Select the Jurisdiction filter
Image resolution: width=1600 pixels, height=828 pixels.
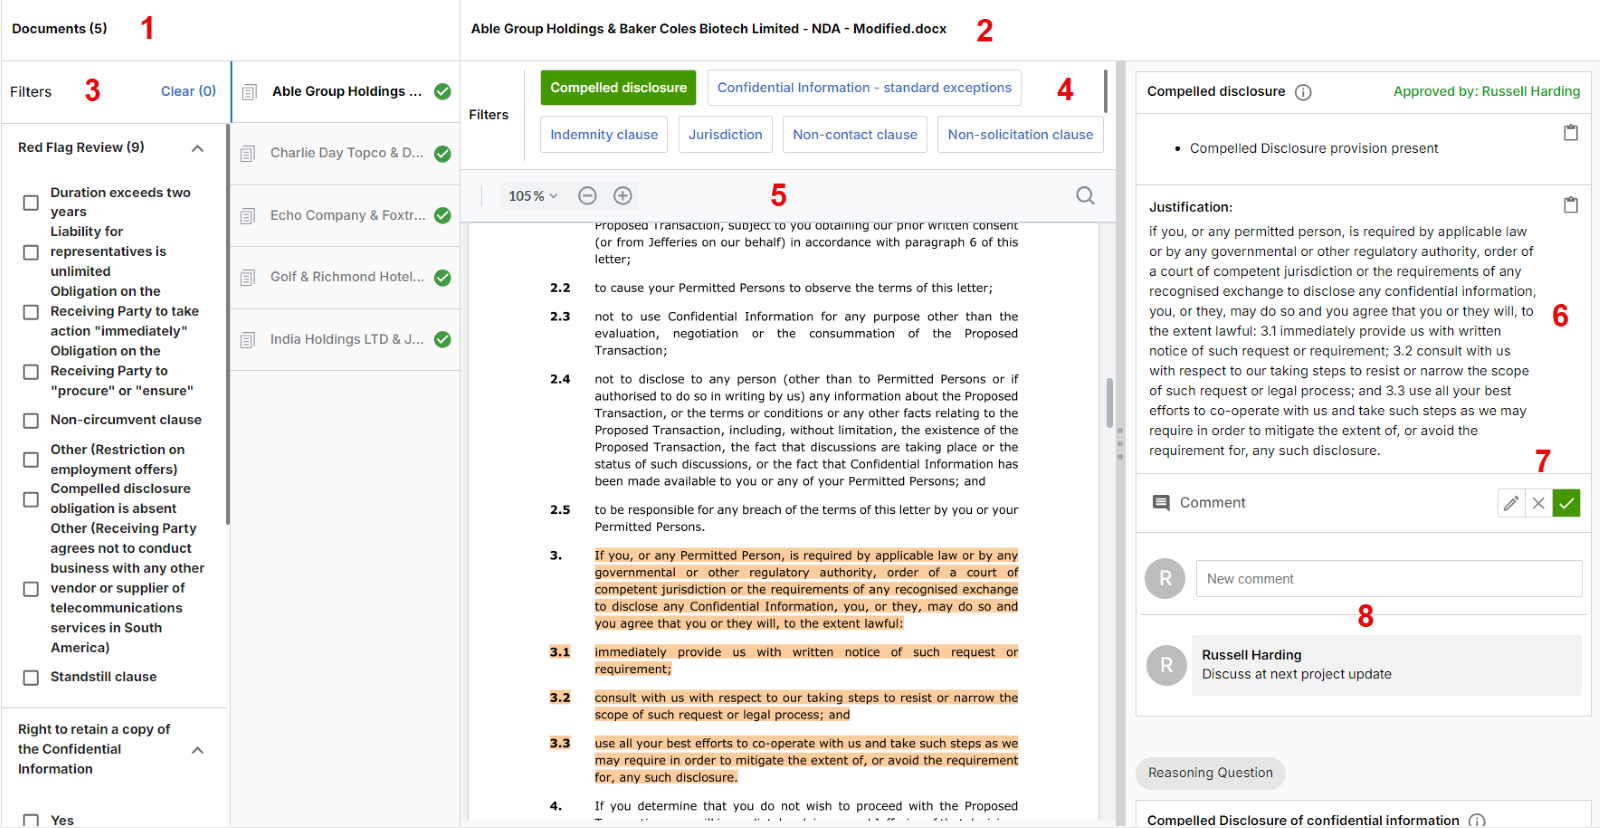click(725, 135)
